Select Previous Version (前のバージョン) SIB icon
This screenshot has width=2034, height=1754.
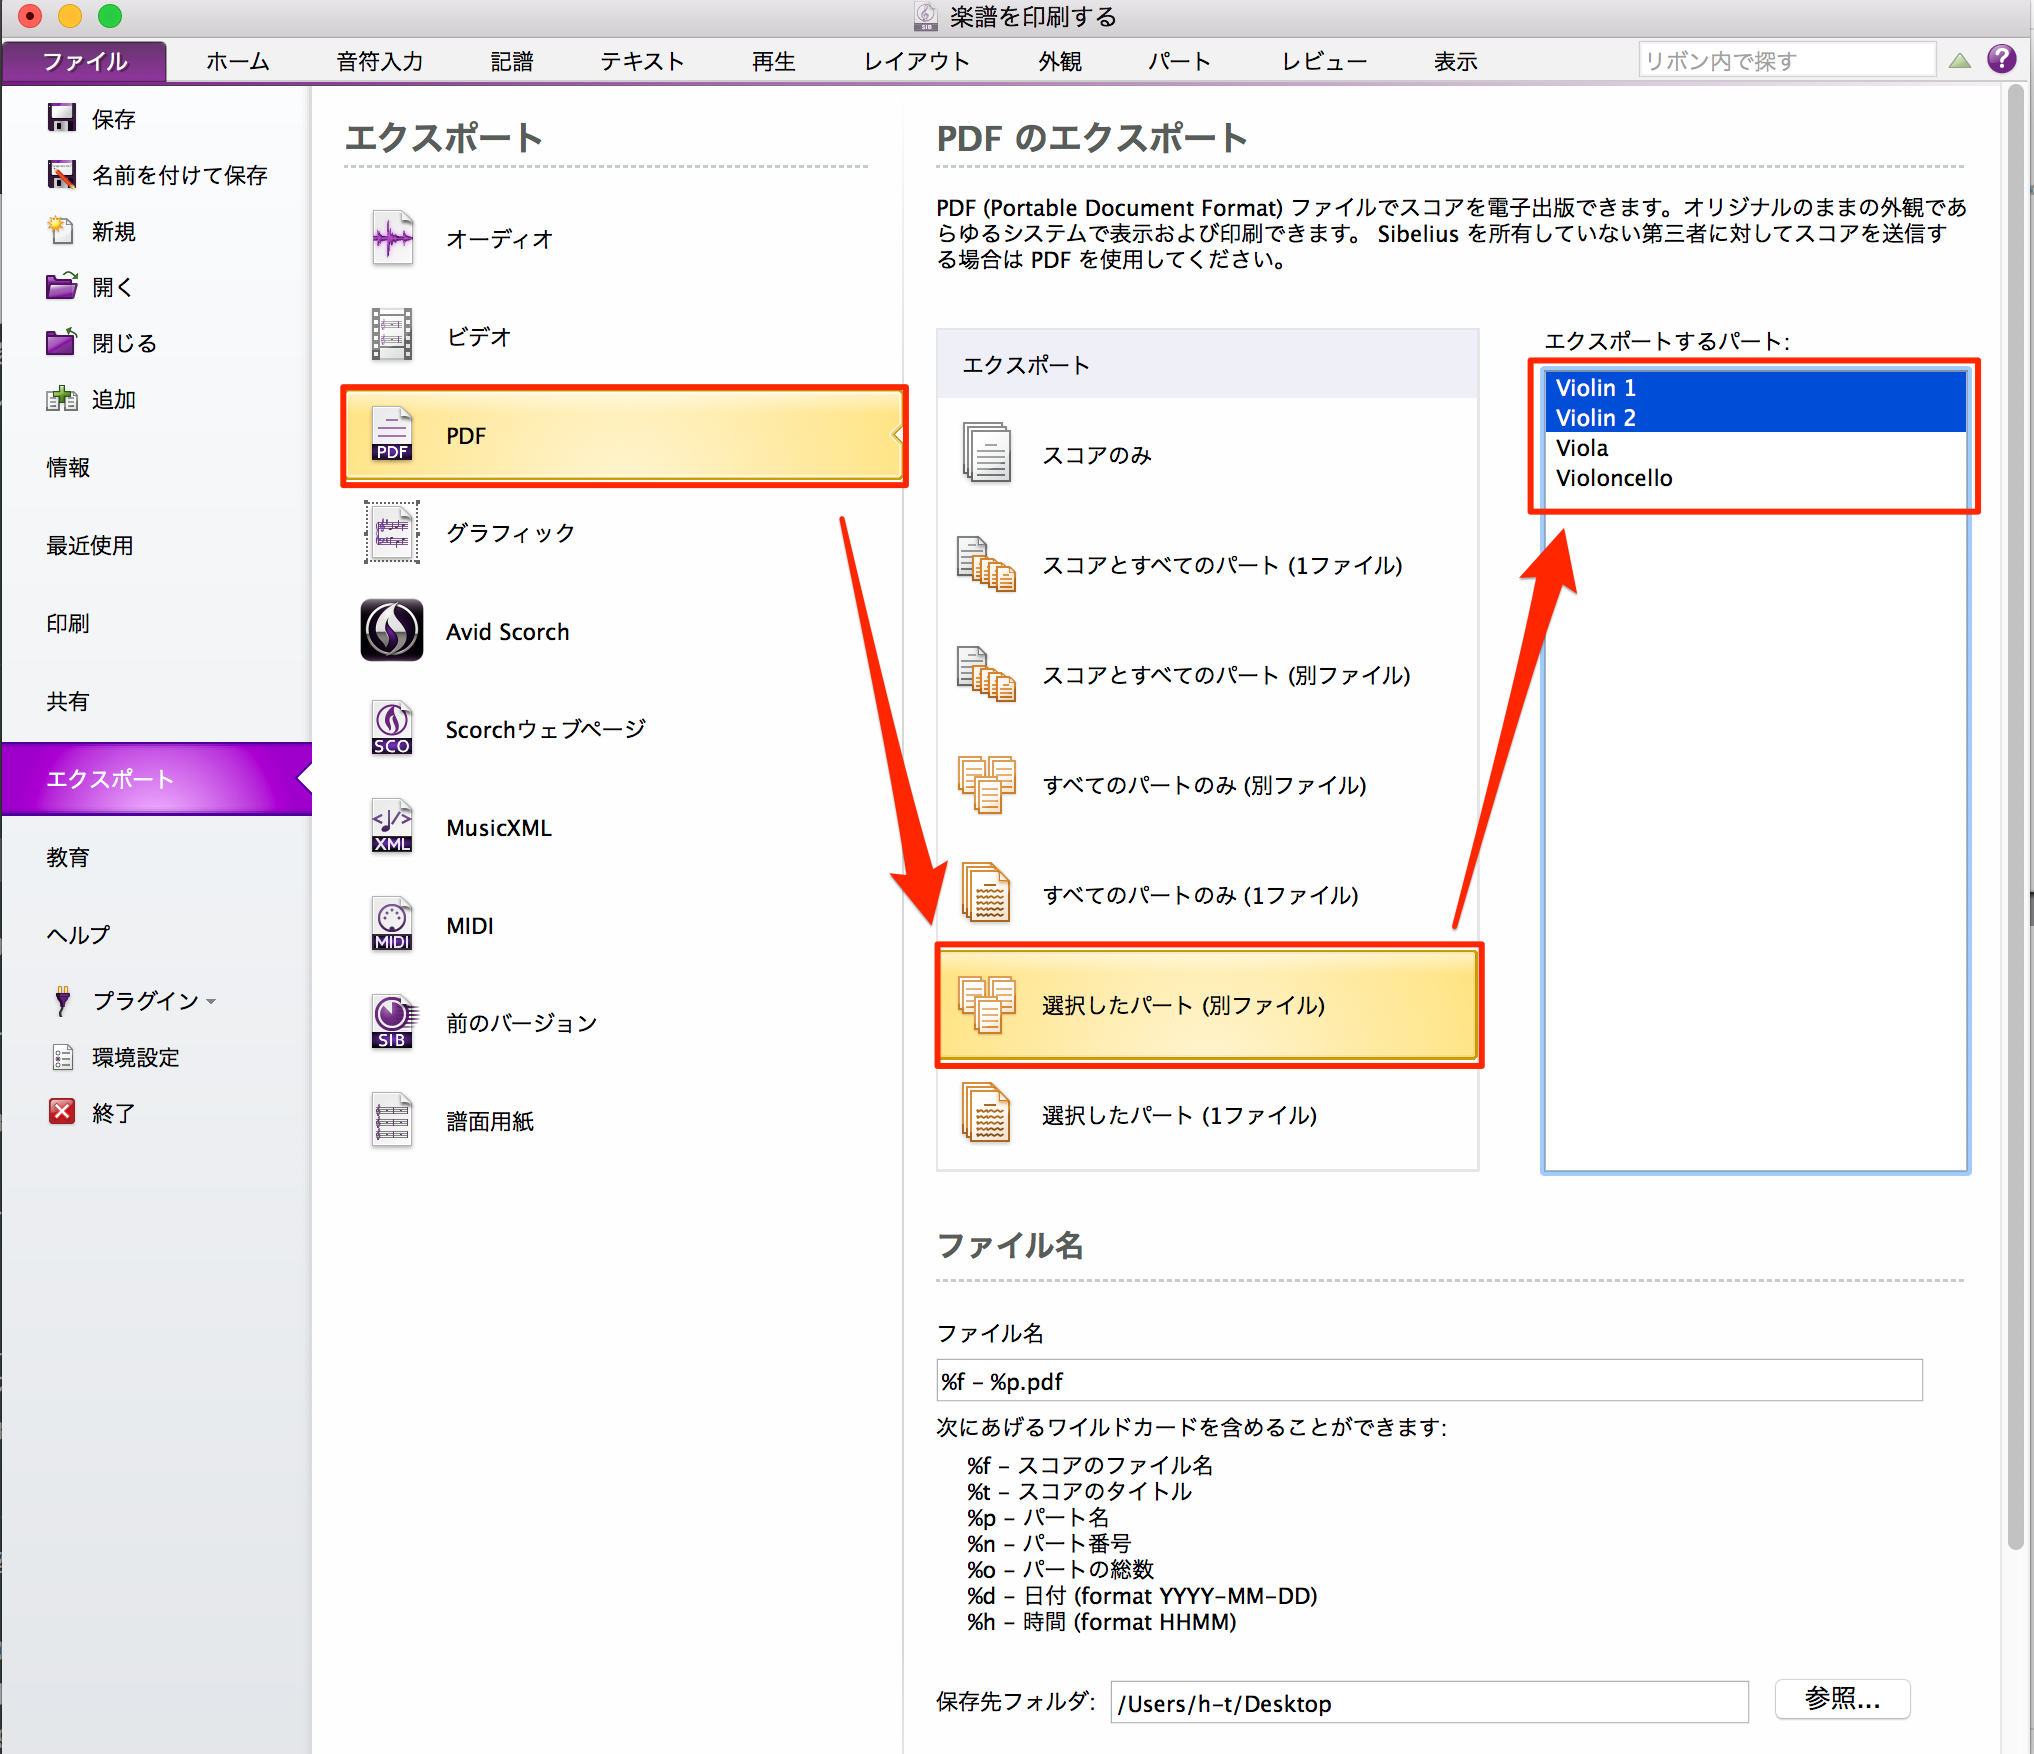pyautogui.click(x=392, y=1022)
